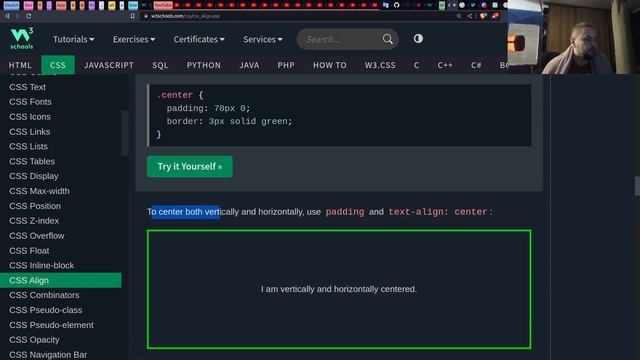Click the W3Schools logo

[22, 38]
